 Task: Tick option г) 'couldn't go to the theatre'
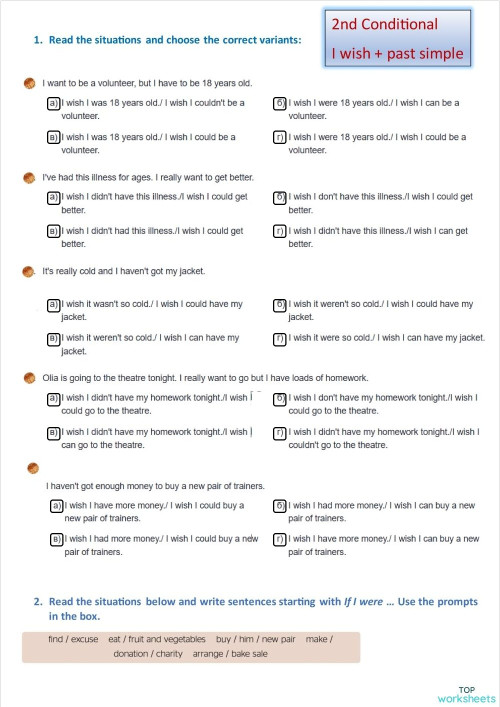[x=280, y=433]
